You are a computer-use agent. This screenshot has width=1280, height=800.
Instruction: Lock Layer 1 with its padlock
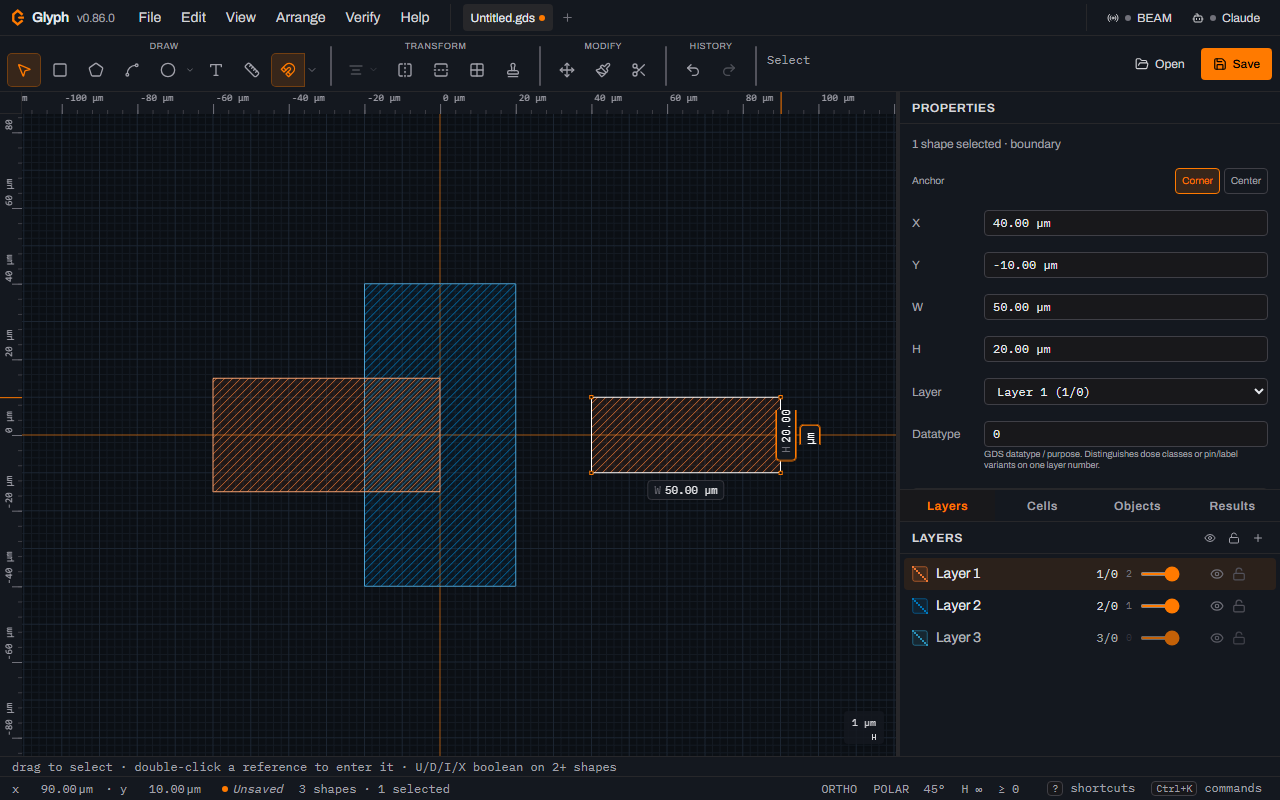[x=1239, y=574]
